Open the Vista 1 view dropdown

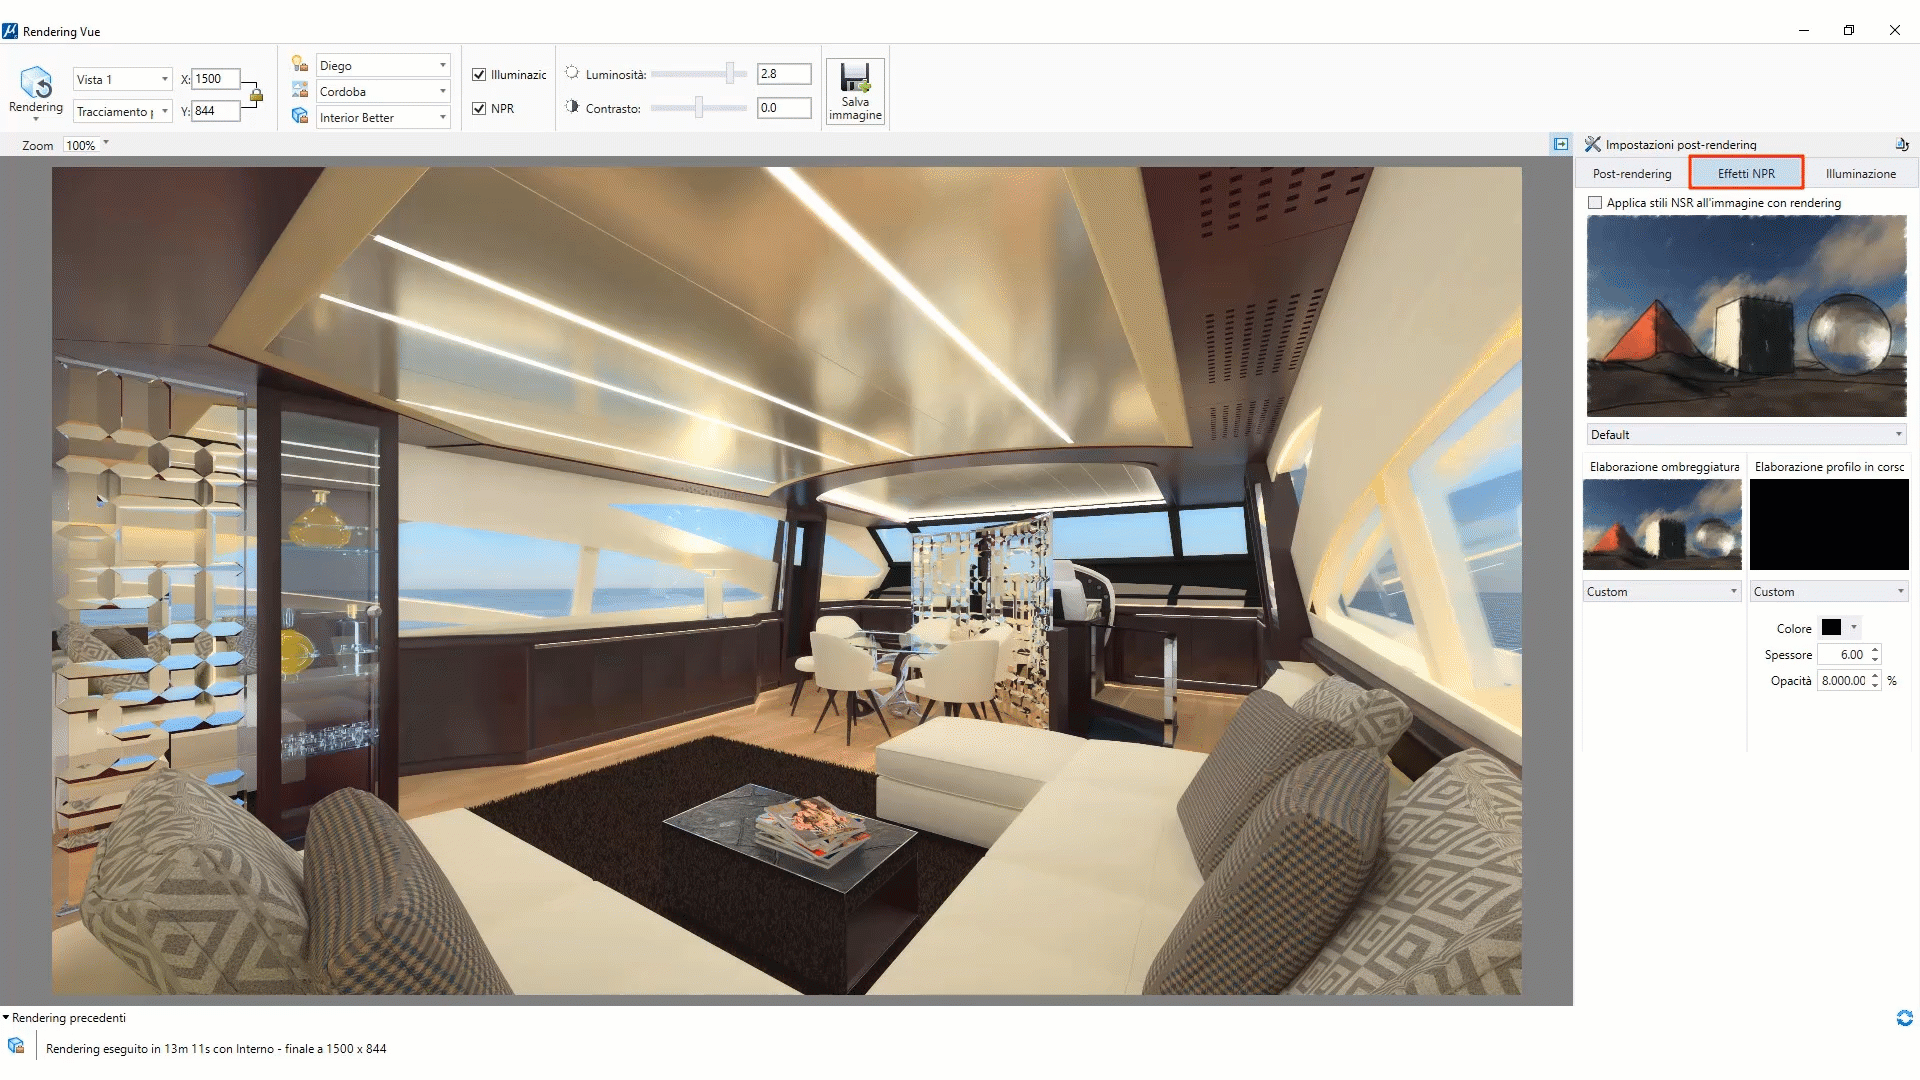[x=165, y=78]
